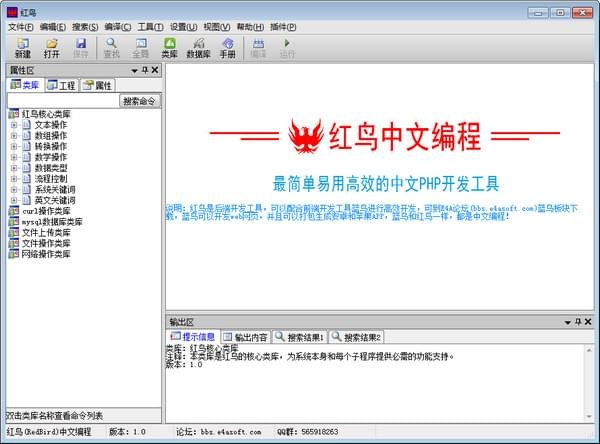Expand the 流程控制 tree node
This screenshot has width=600, height=444.
tap(15, 178)
